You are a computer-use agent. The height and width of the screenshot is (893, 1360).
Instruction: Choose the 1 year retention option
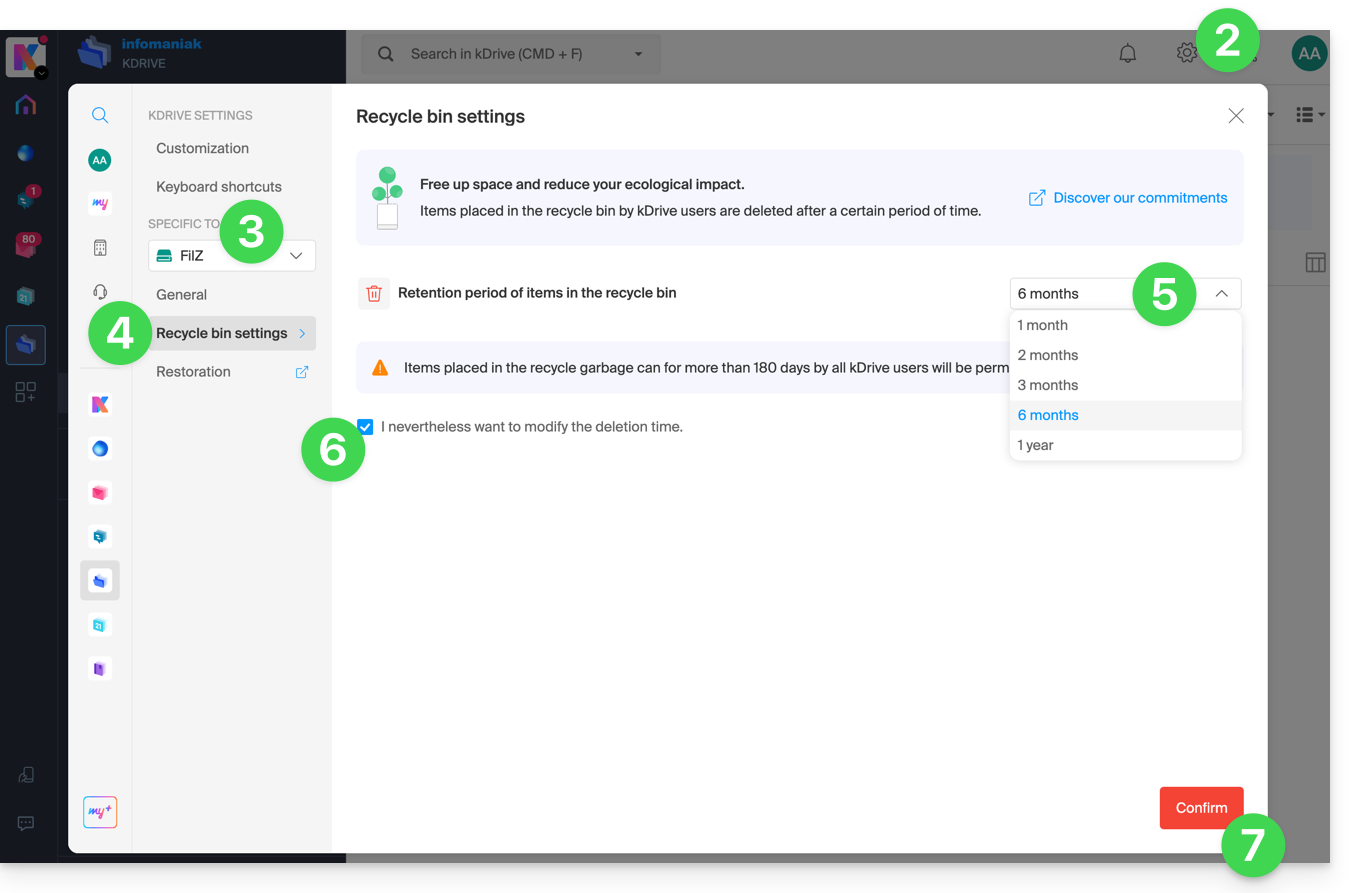[x=1035, y=445]
